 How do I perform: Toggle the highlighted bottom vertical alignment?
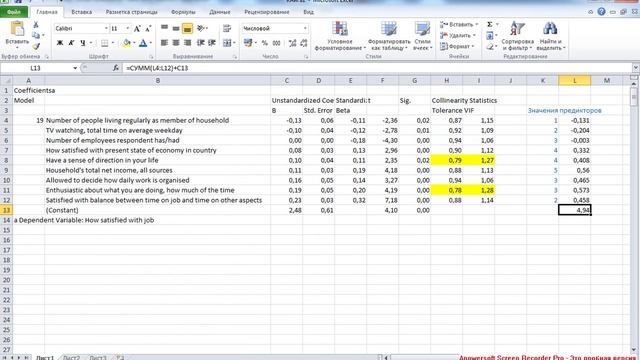(x=187, y=28)
